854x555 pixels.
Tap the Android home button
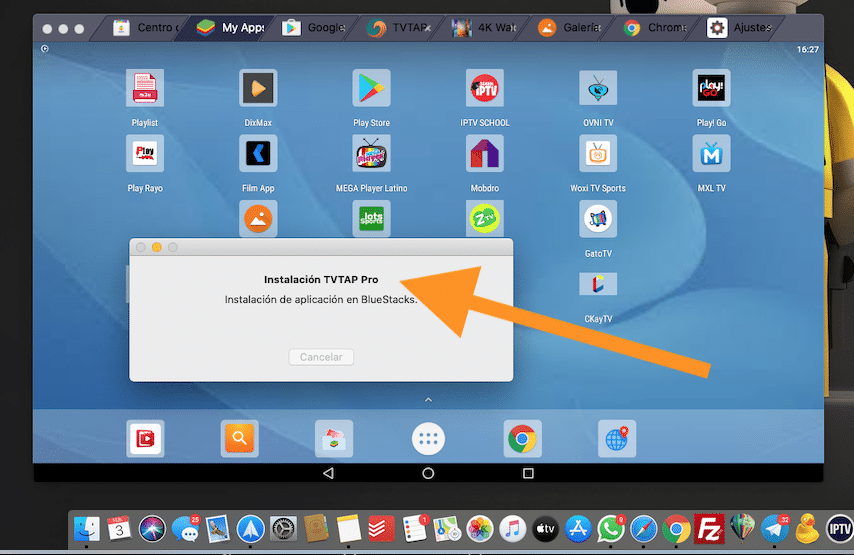(x=428, y=473)
